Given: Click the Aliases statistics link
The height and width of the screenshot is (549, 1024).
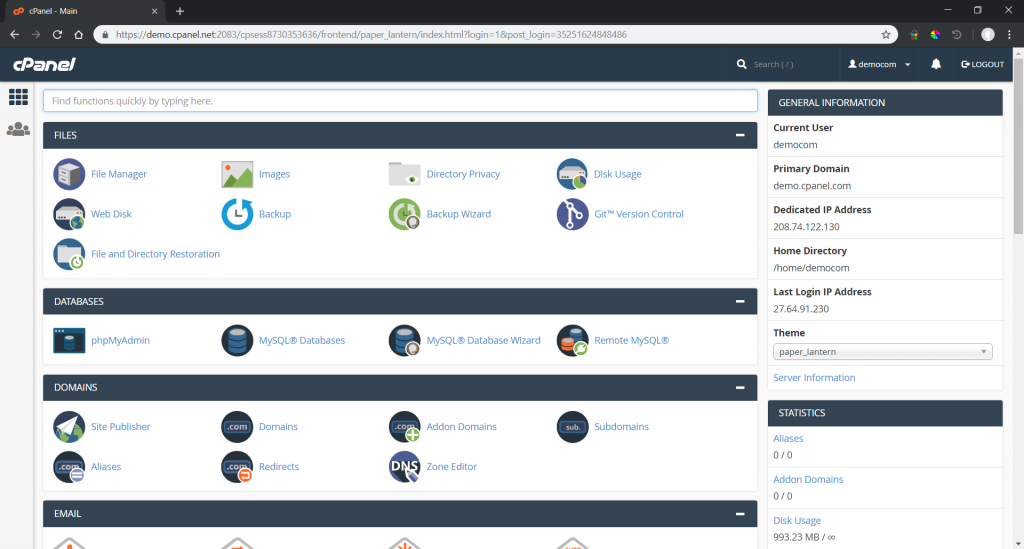Looking at the screenshot, I should (788, 439).
